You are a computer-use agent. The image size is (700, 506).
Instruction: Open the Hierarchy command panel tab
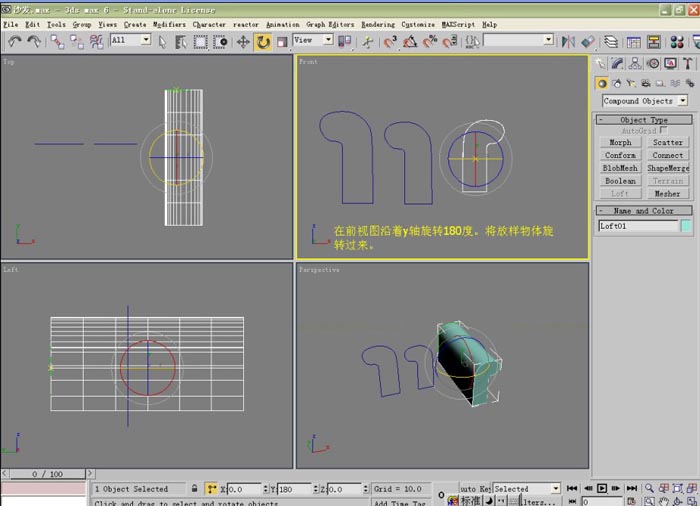[x=635, y=63]
